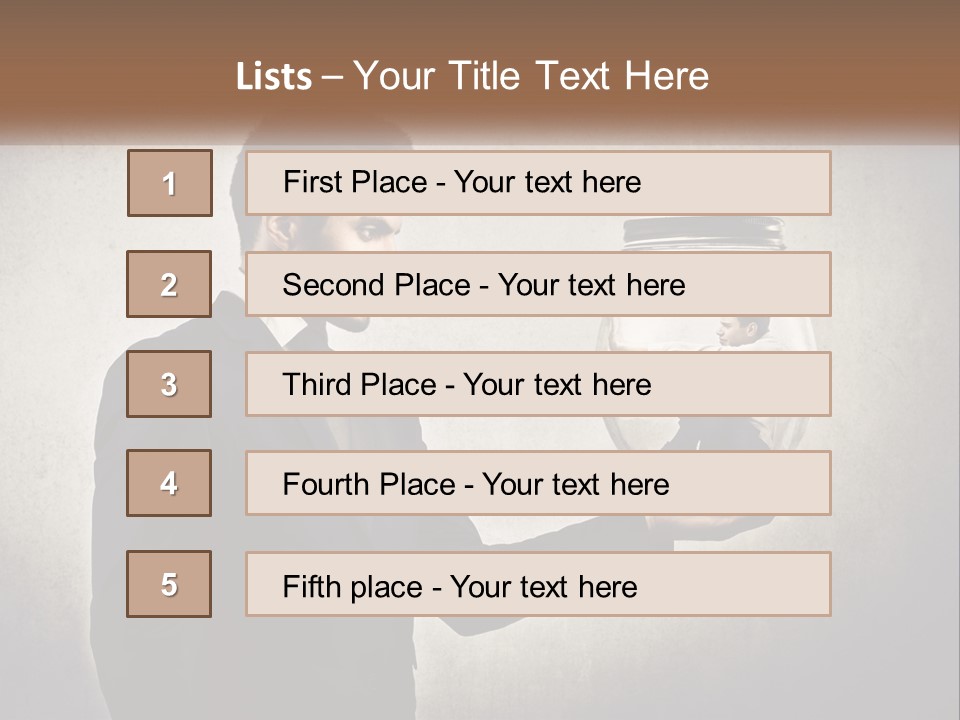The width and height of the screenshot is (960, 720).
Task: Select the "Fifth place" text bar
Action: [538, 584]
